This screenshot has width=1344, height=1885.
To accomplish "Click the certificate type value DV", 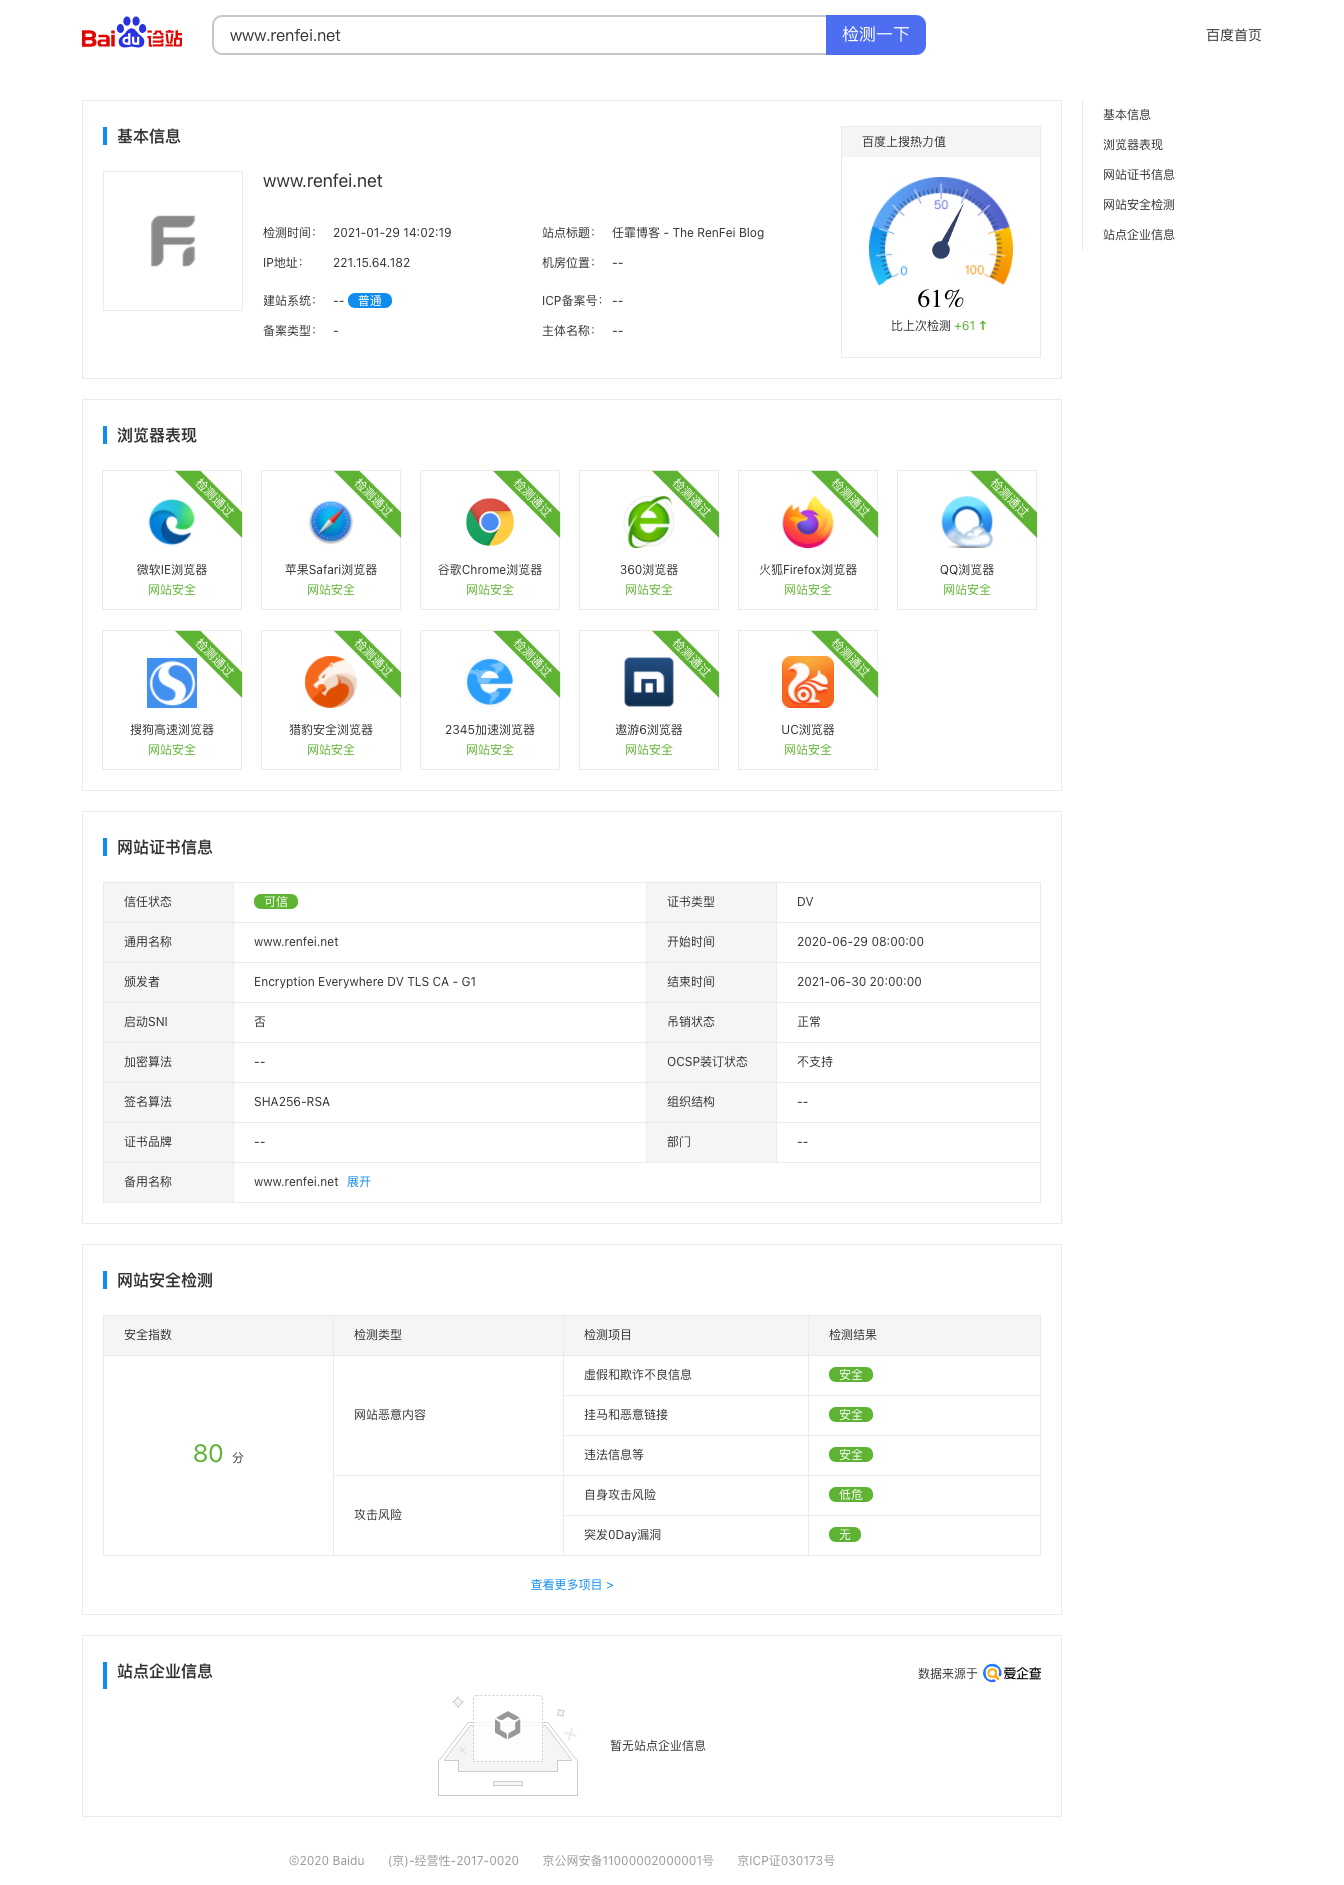I will tap(805, 902).
